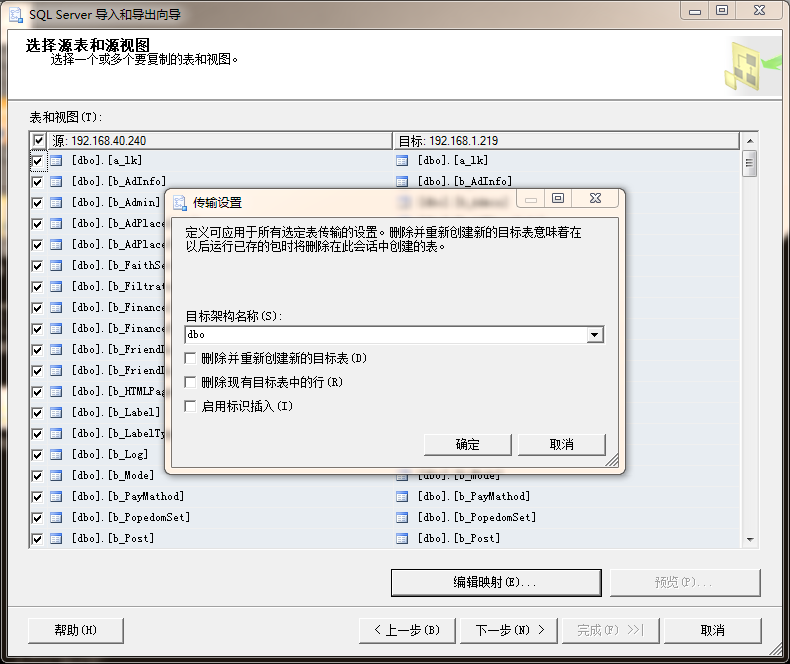Uncheck the [dbo].[b_Admin] source table

pos(37,203)
